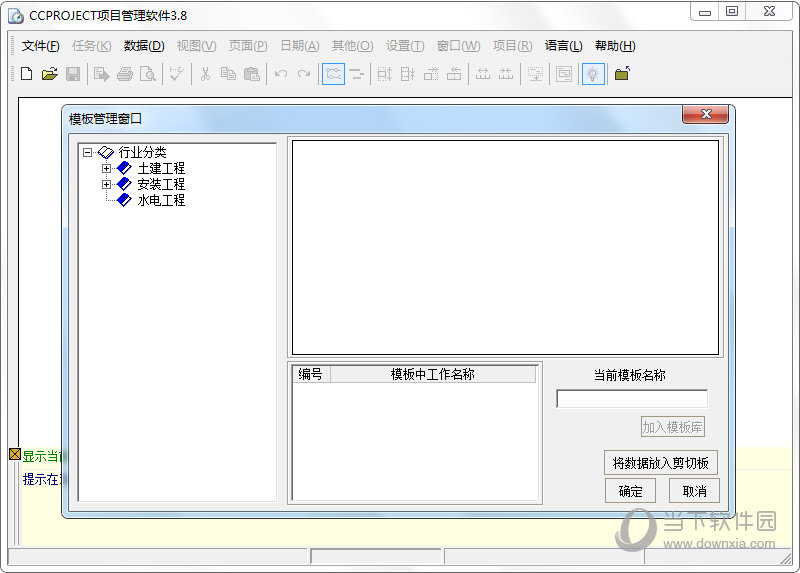Click the 当前模板名称 input field
800x573 pixels.
coord(632,398)
